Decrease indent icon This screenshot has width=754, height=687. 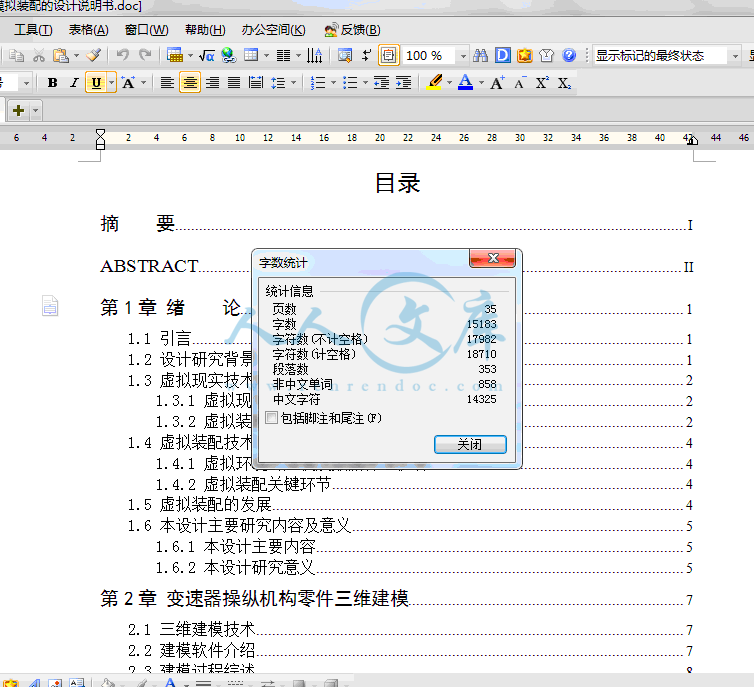[x=381, y=83]
